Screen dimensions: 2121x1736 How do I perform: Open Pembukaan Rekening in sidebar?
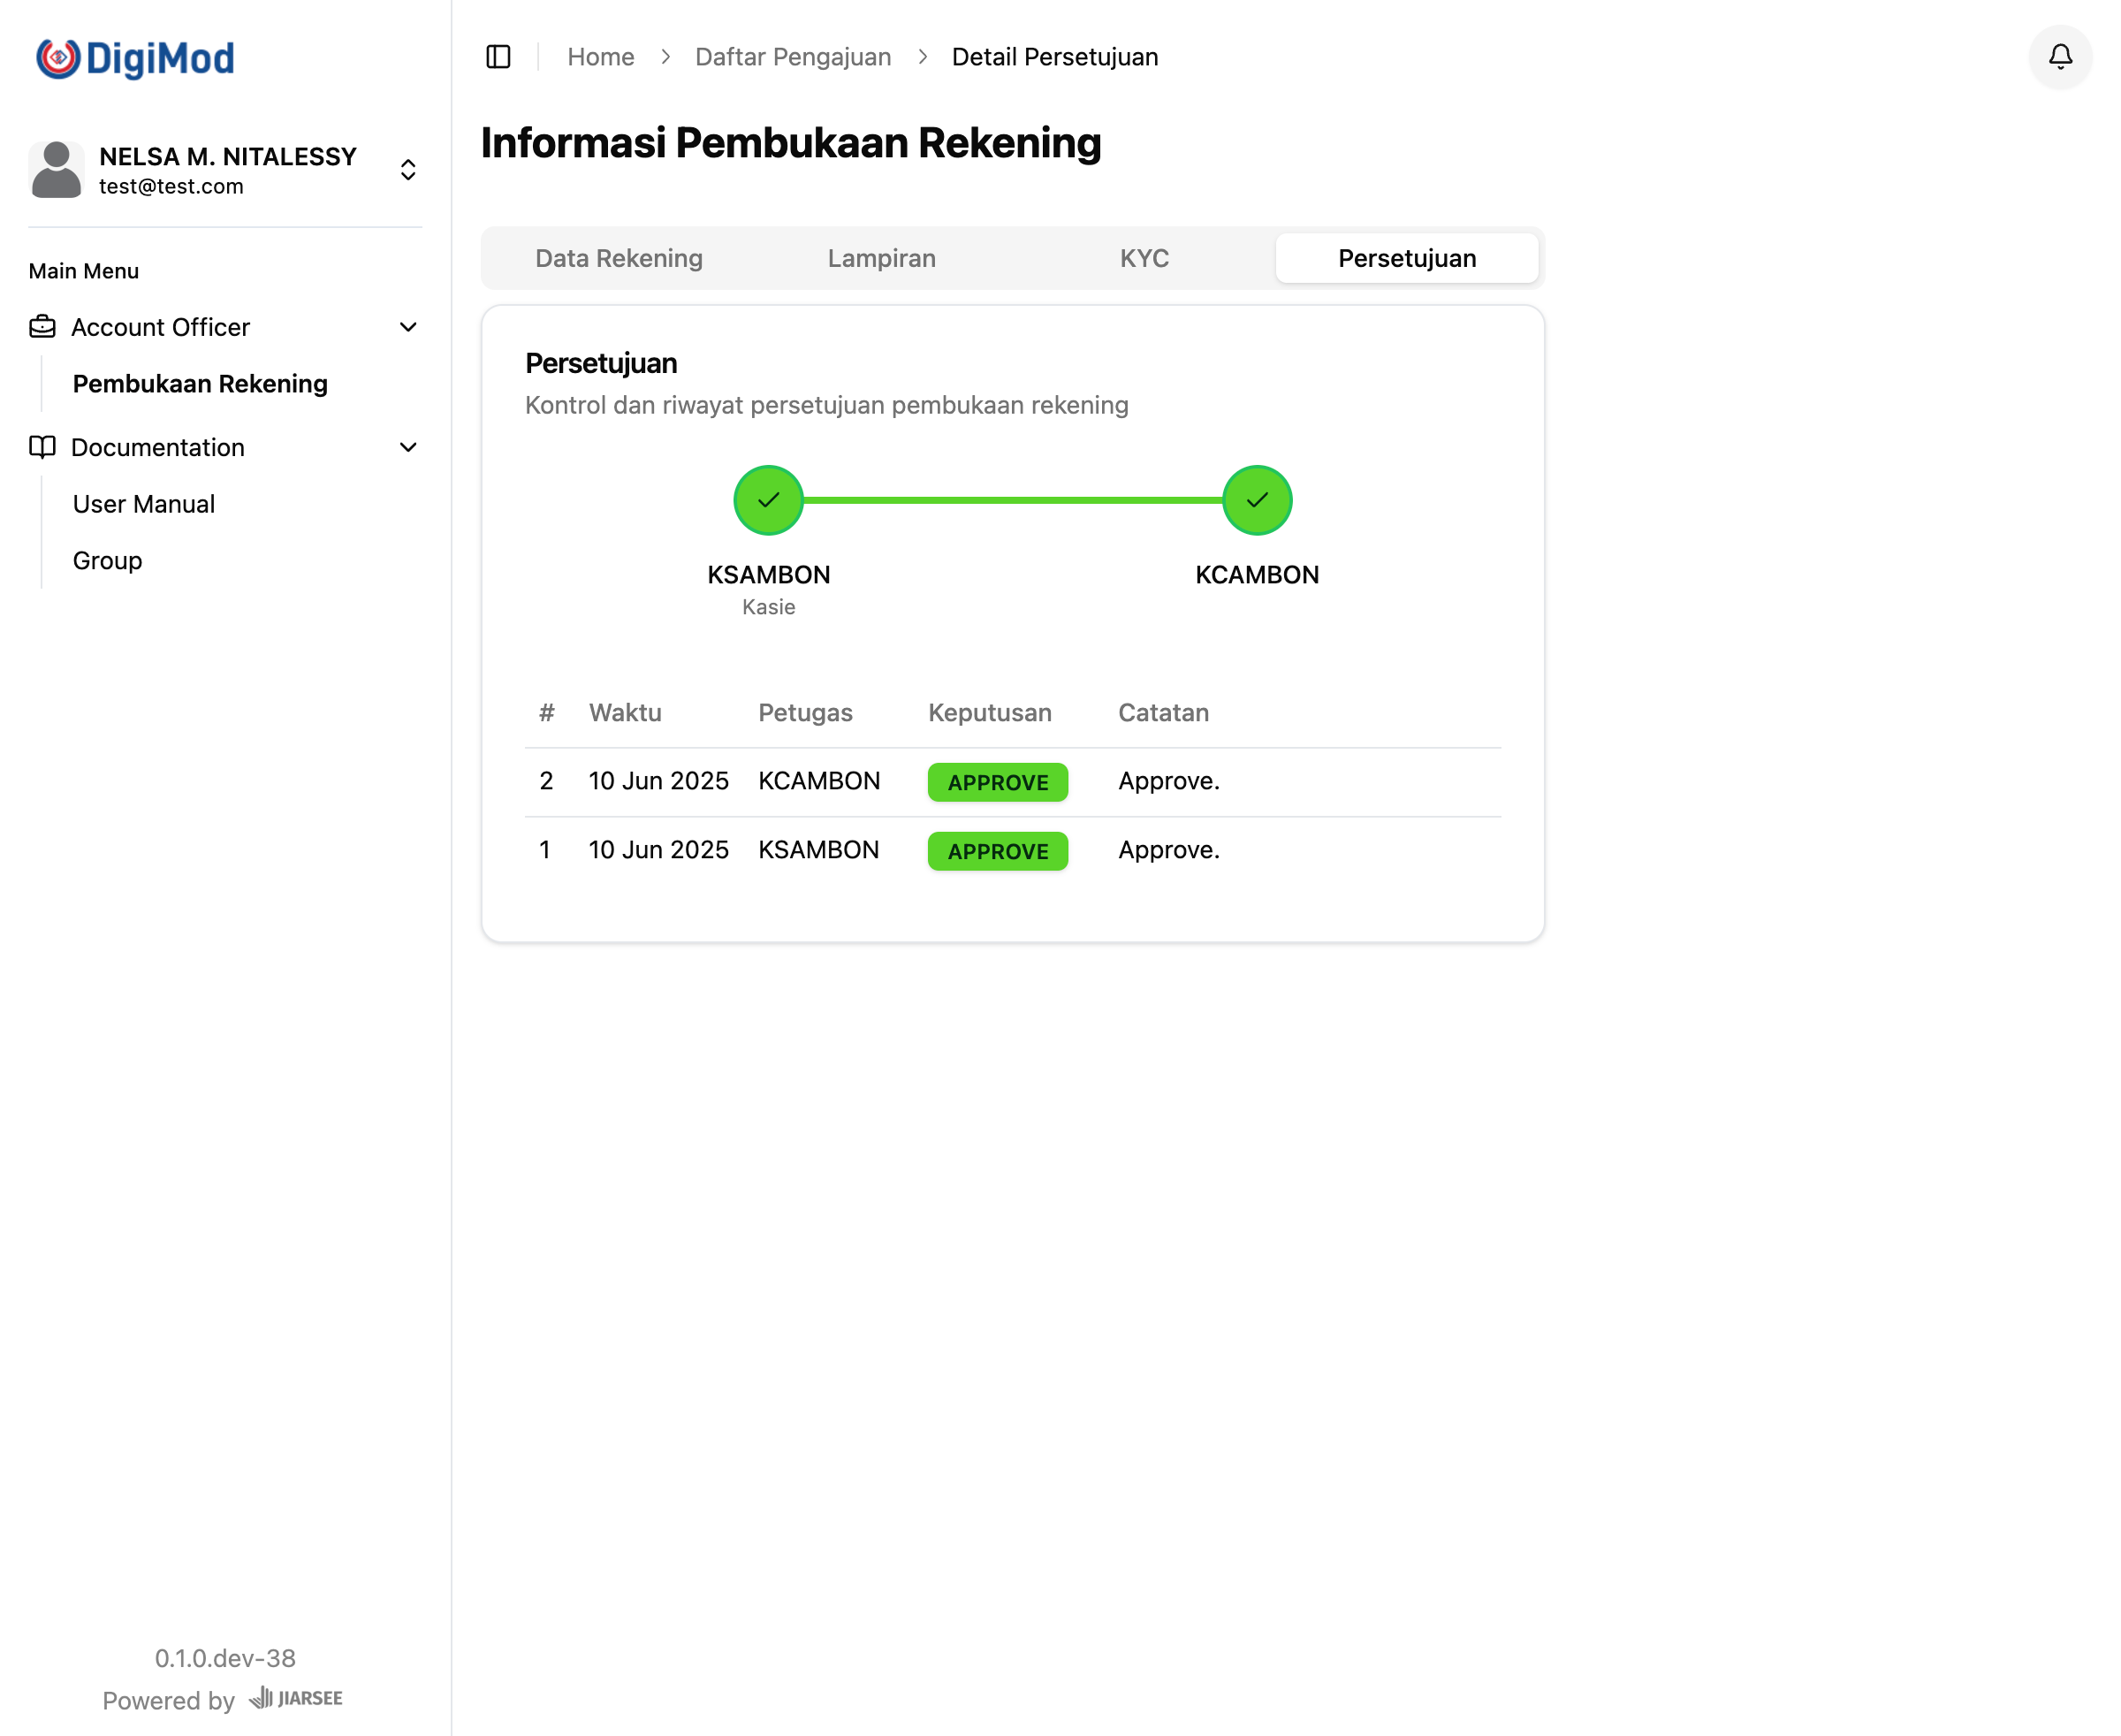[x=200, y=384]
